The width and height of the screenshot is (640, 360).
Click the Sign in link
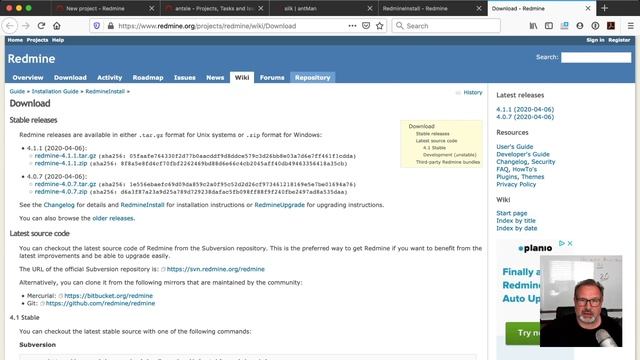tap(595, 40)
